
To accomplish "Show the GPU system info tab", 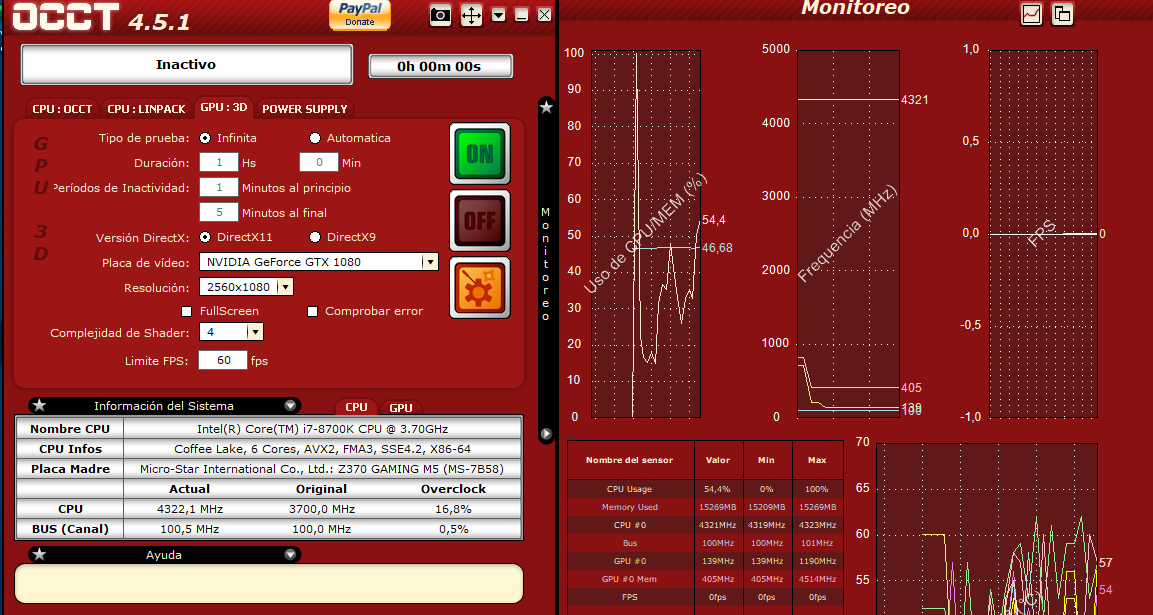I will 401,407.
